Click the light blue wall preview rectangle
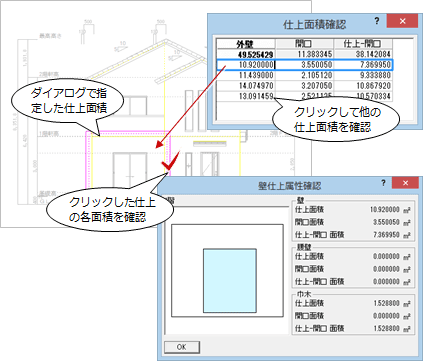This screenshot has height=361, width=423. click(230, 281)
